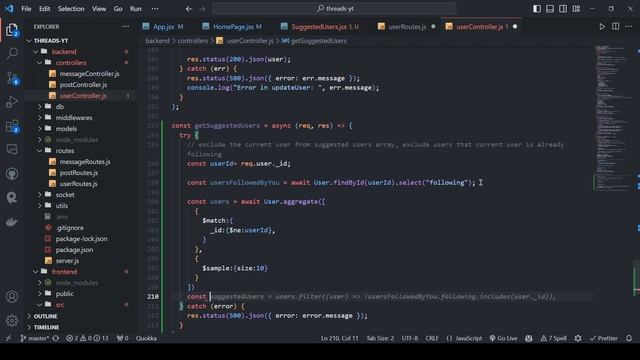Screen dimensions: 640x360
Task: Open messageController.js in explorer
Action: click(89, 74)
